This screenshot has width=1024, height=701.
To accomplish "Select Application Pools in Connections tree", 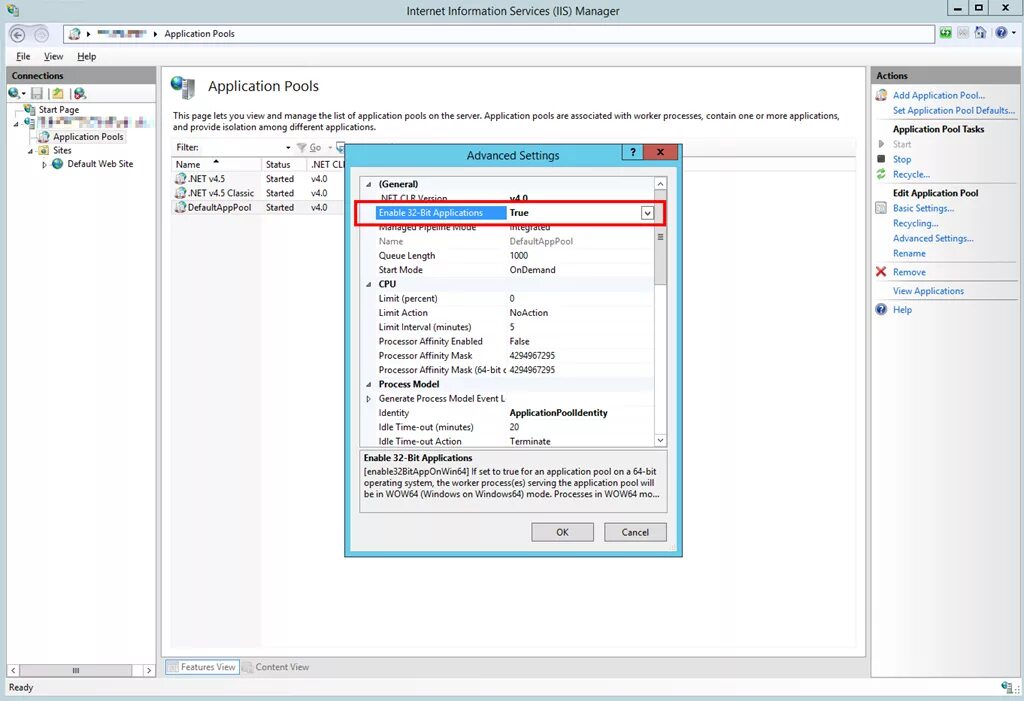I will pyautogui.click(x=88, y=137).
